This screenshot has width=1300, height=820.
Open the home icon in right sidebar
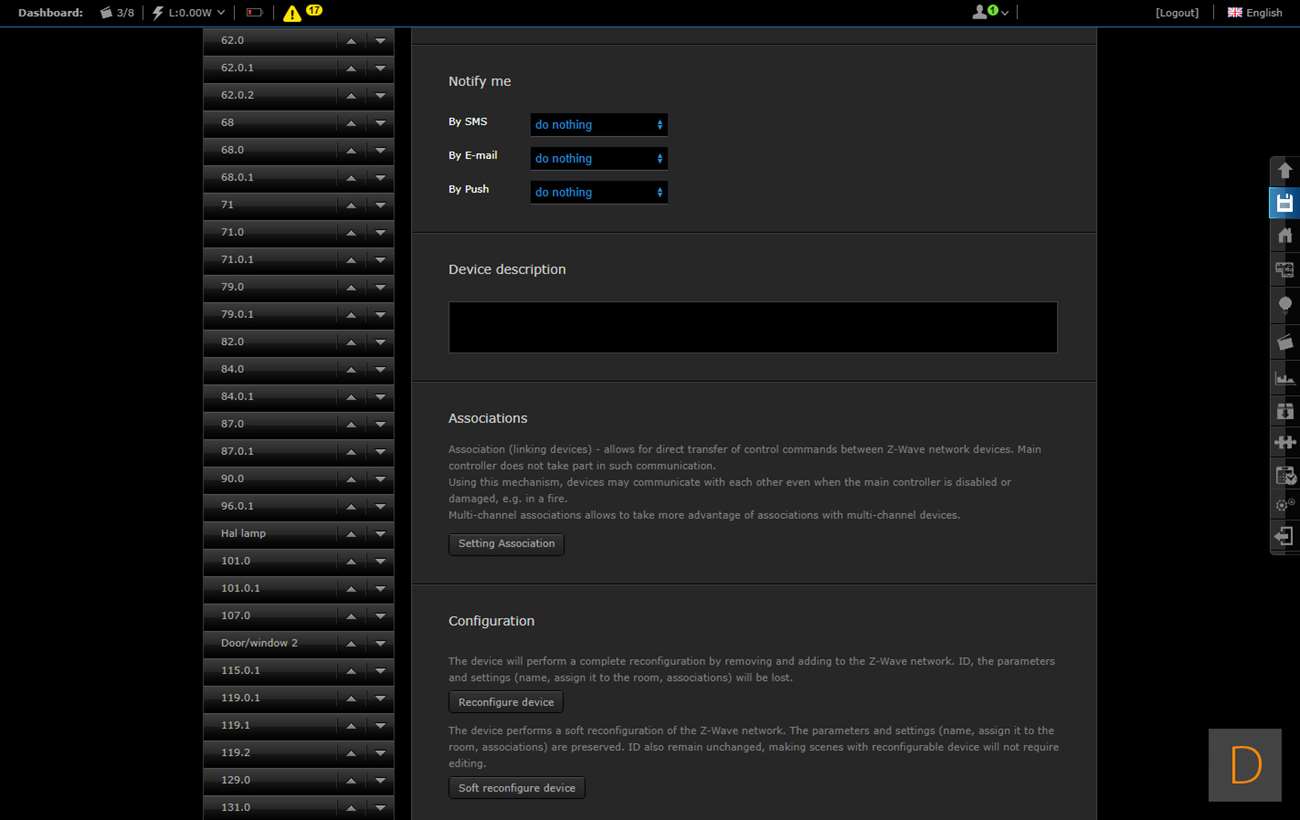tap(1285, 236)
